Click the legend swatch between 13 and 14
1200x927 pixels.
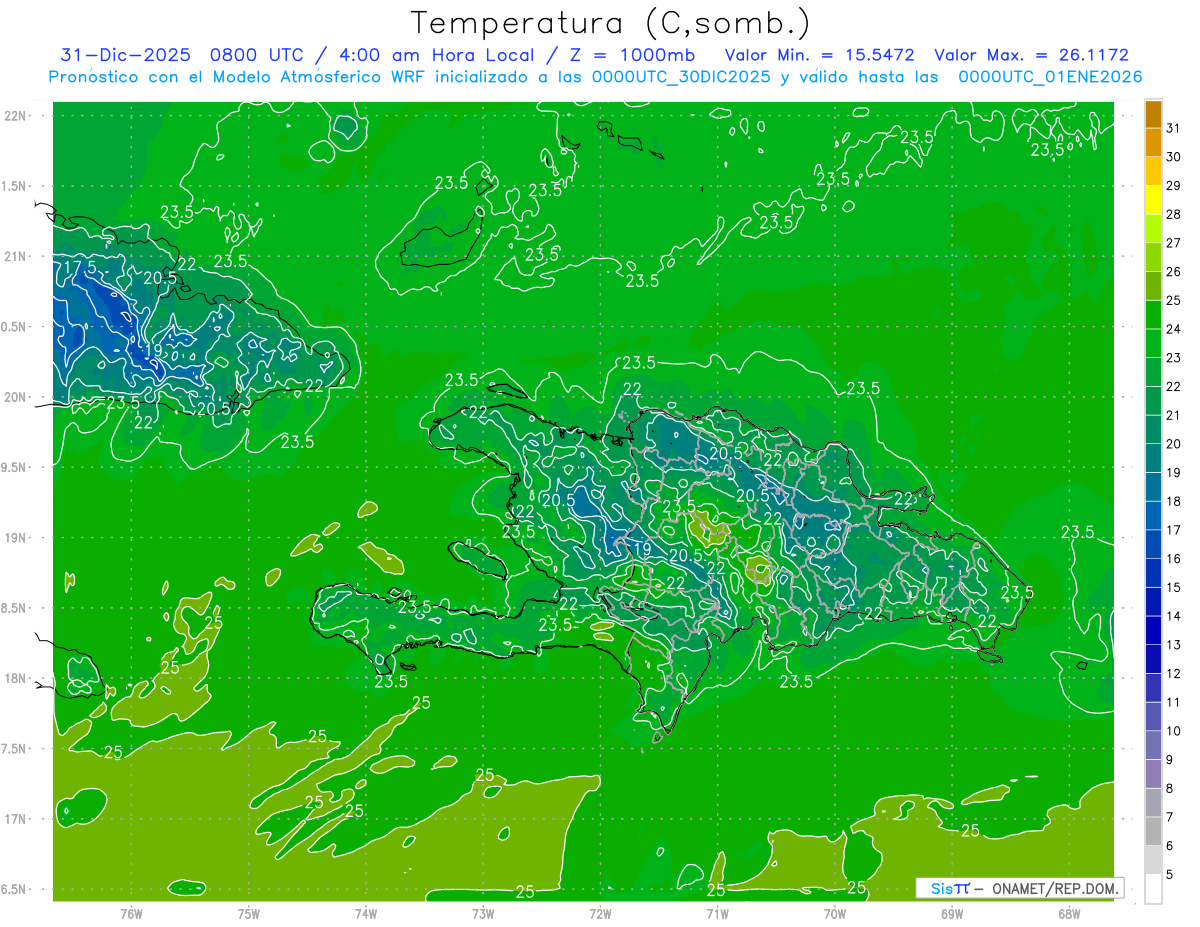pos(1153,631)
